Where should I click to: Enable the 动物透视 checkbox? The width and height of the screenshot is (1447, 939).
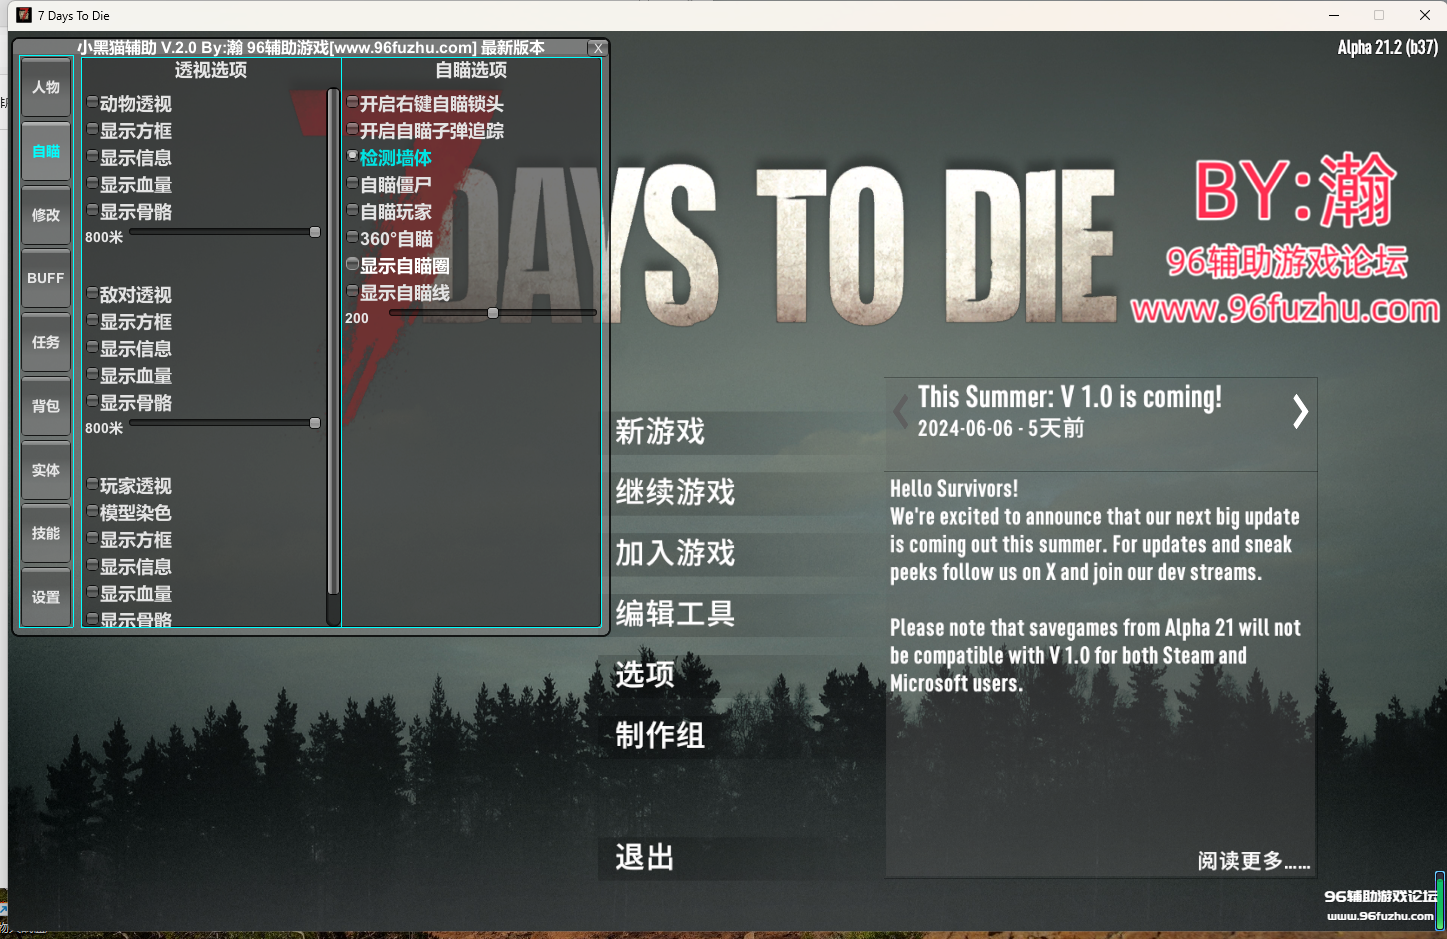pos(92,102)
